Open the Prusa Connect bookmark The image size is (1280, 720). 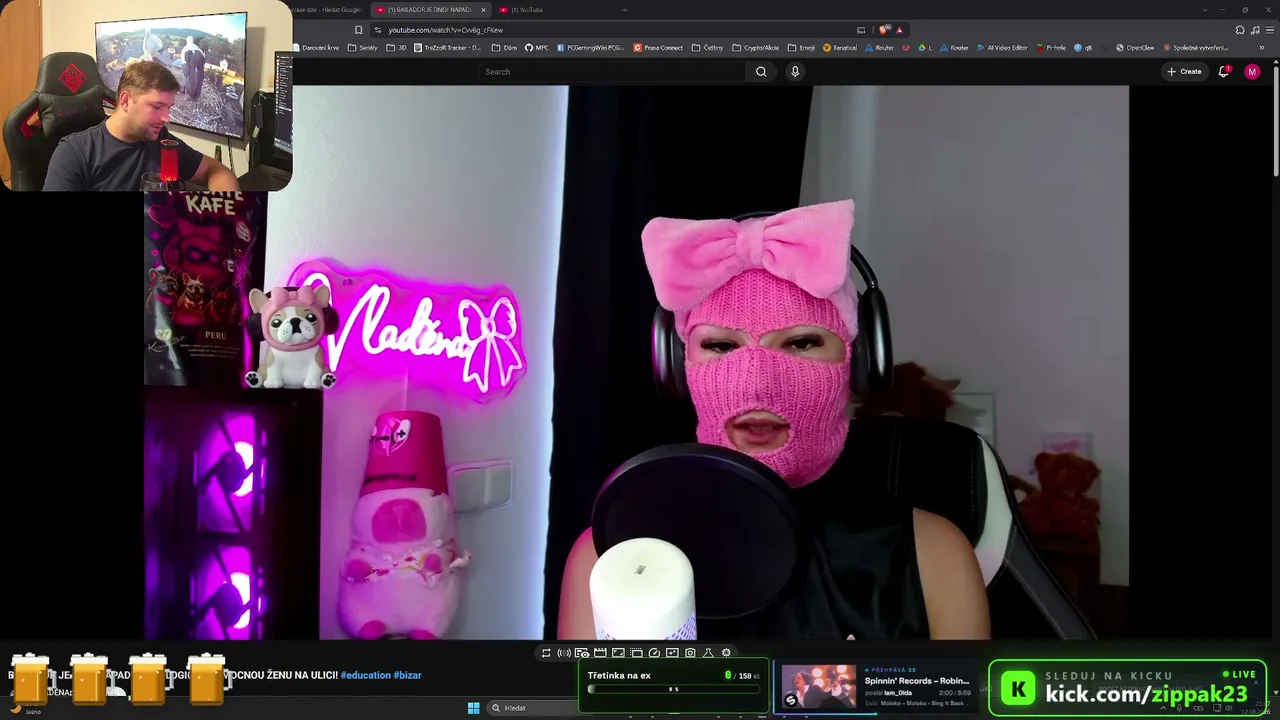659,48
